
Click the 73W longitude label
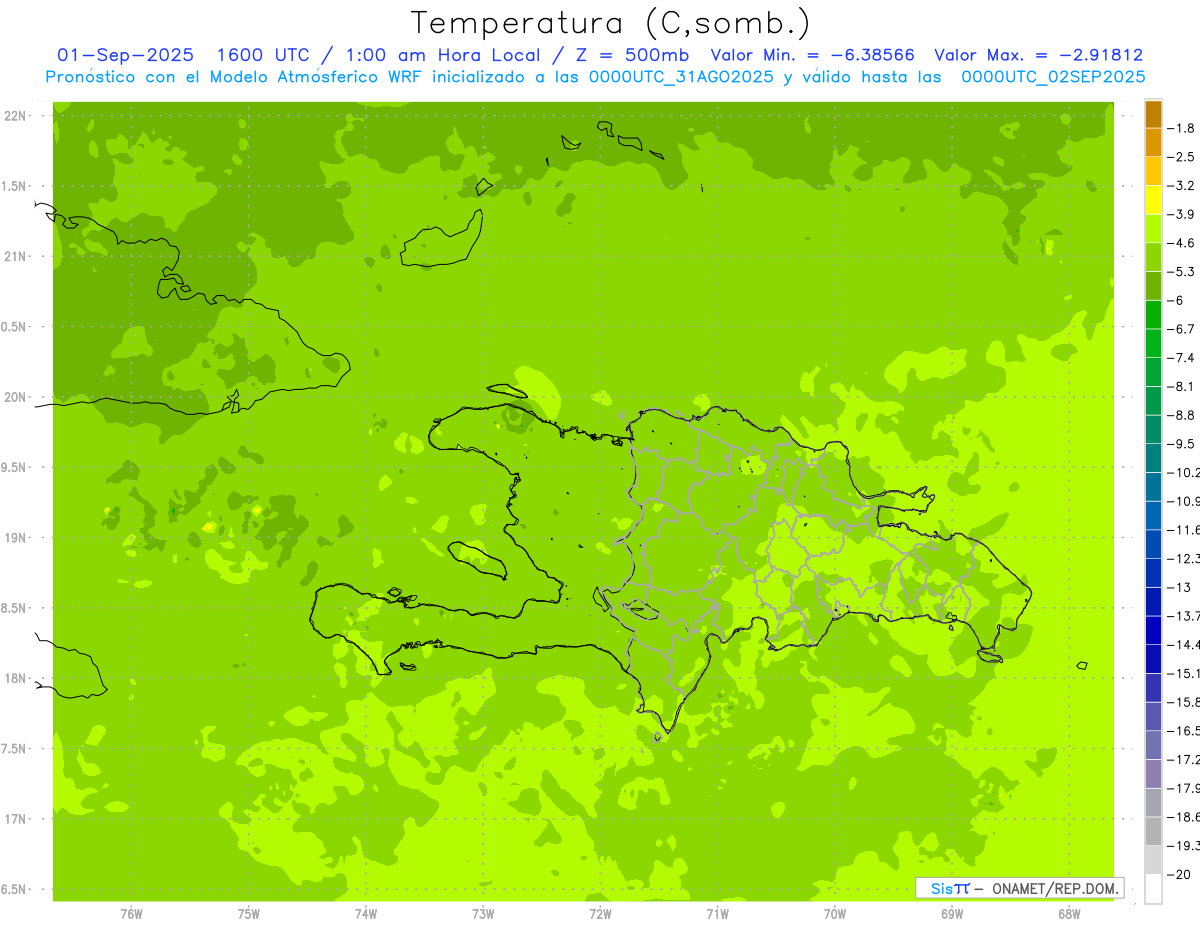(x=483, y=913)
